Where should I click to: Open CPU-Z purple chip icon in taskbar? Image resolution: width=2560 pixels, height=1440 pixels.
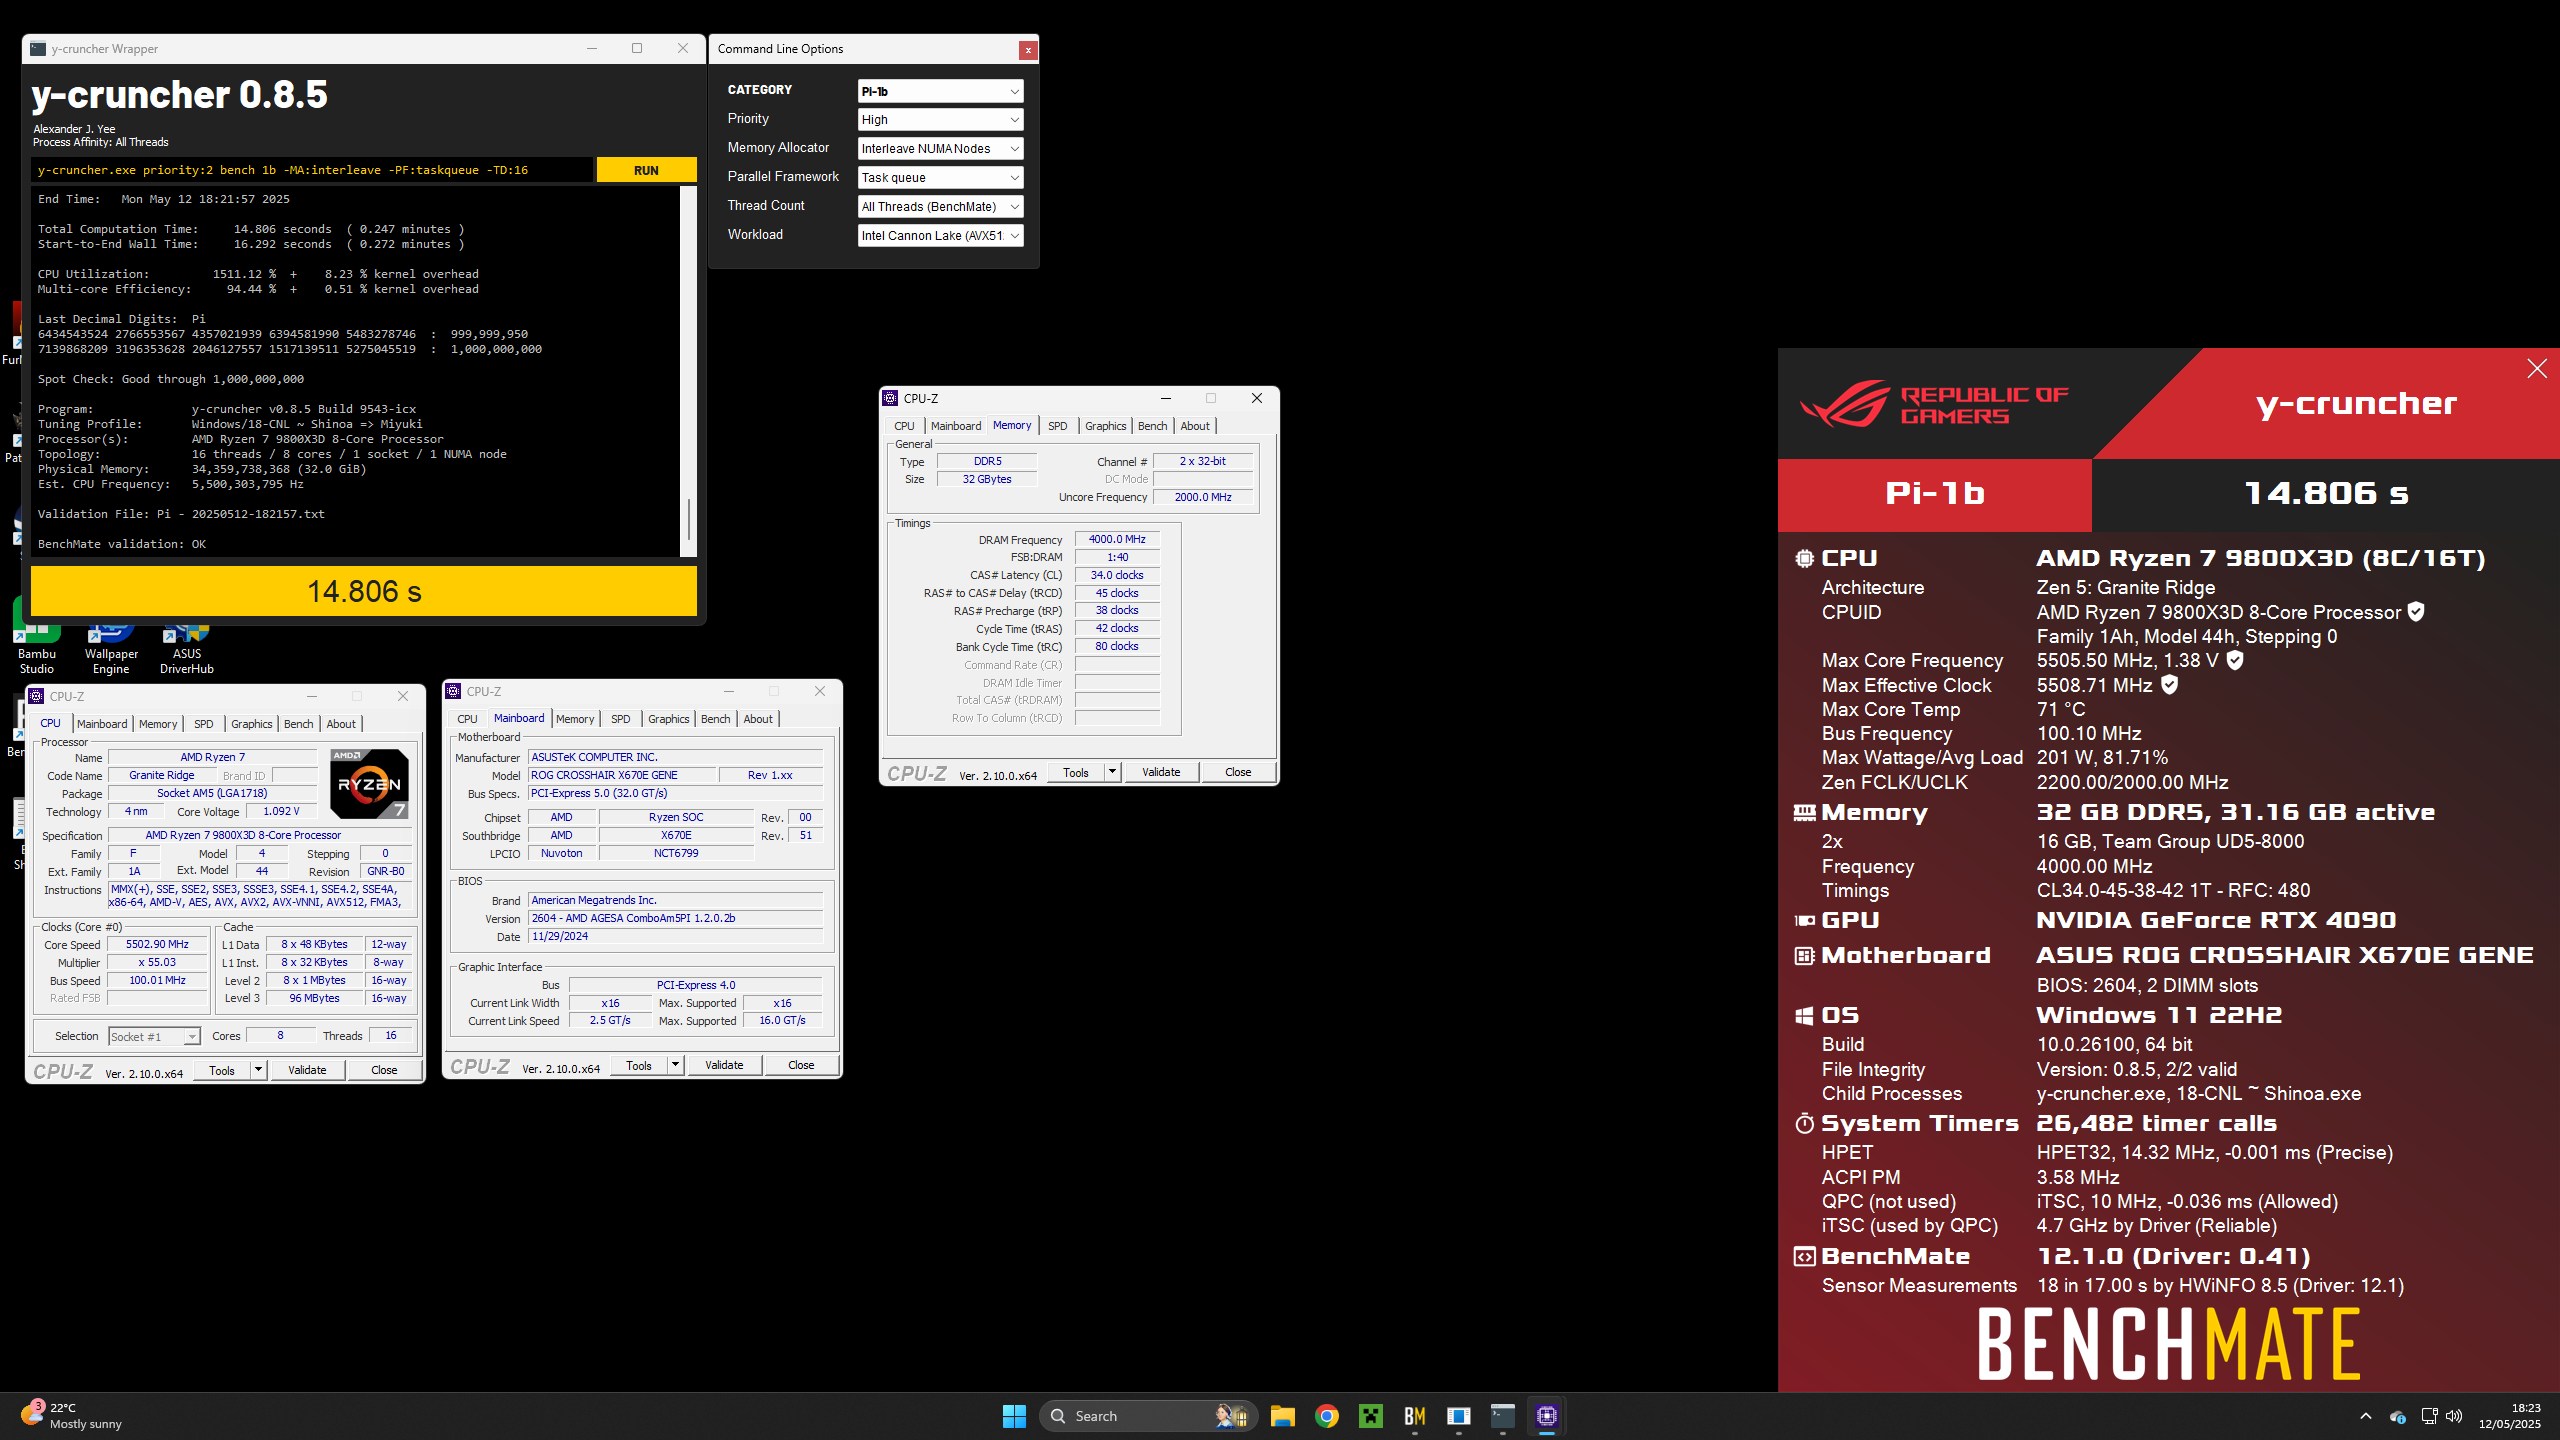(1546, 1416)
